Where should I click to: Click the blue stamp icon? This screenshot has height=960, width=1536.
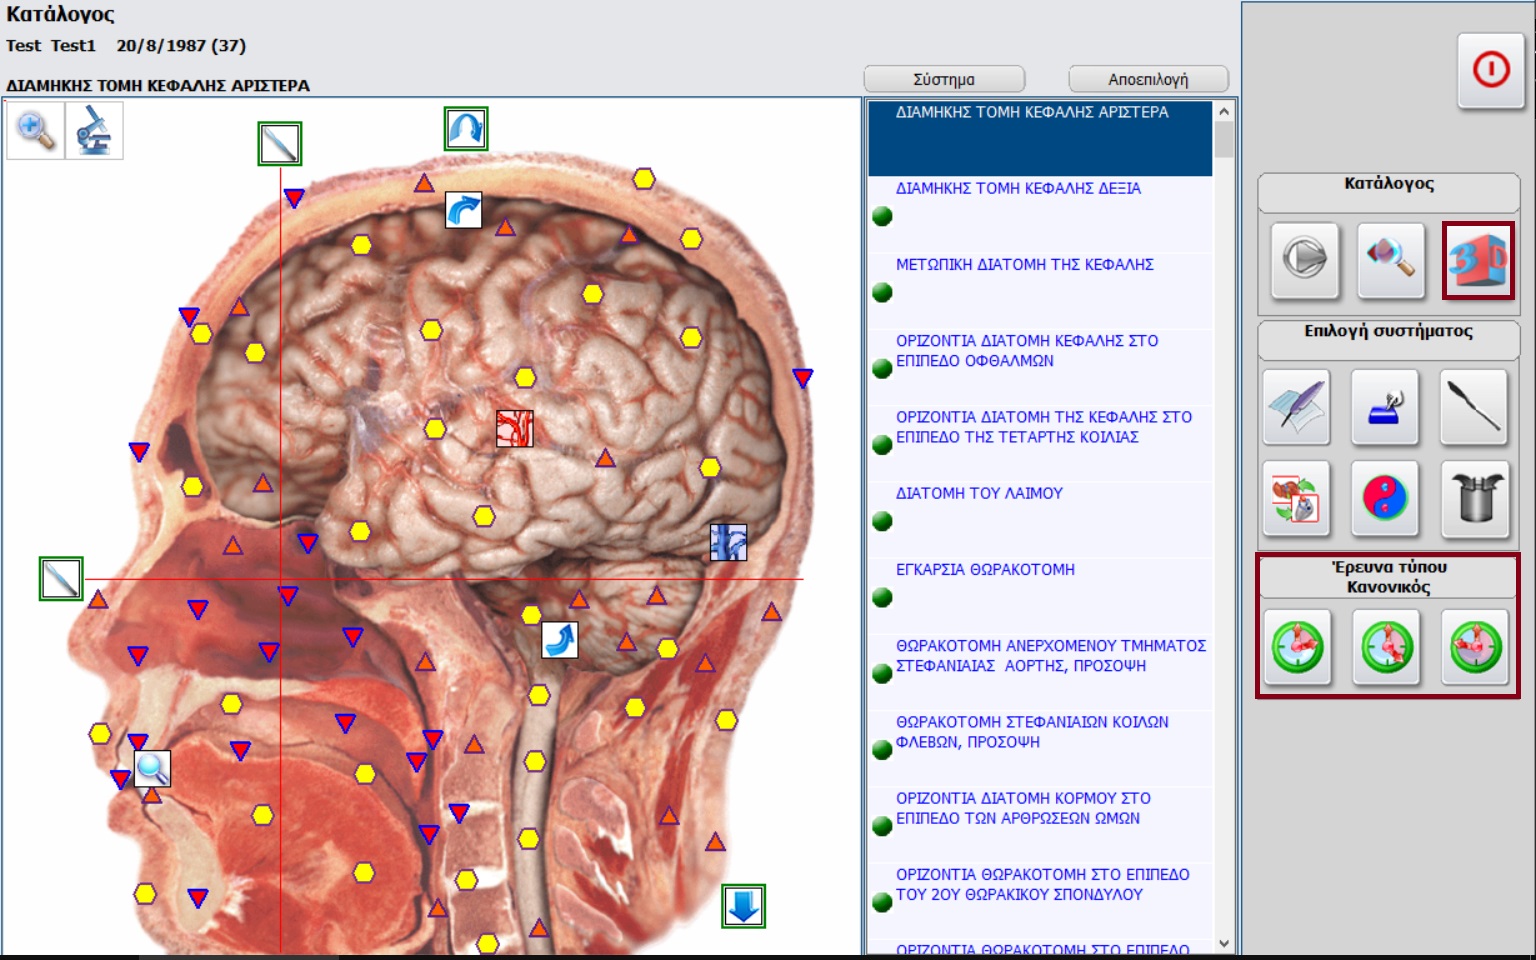click(x=1385, y=407)
